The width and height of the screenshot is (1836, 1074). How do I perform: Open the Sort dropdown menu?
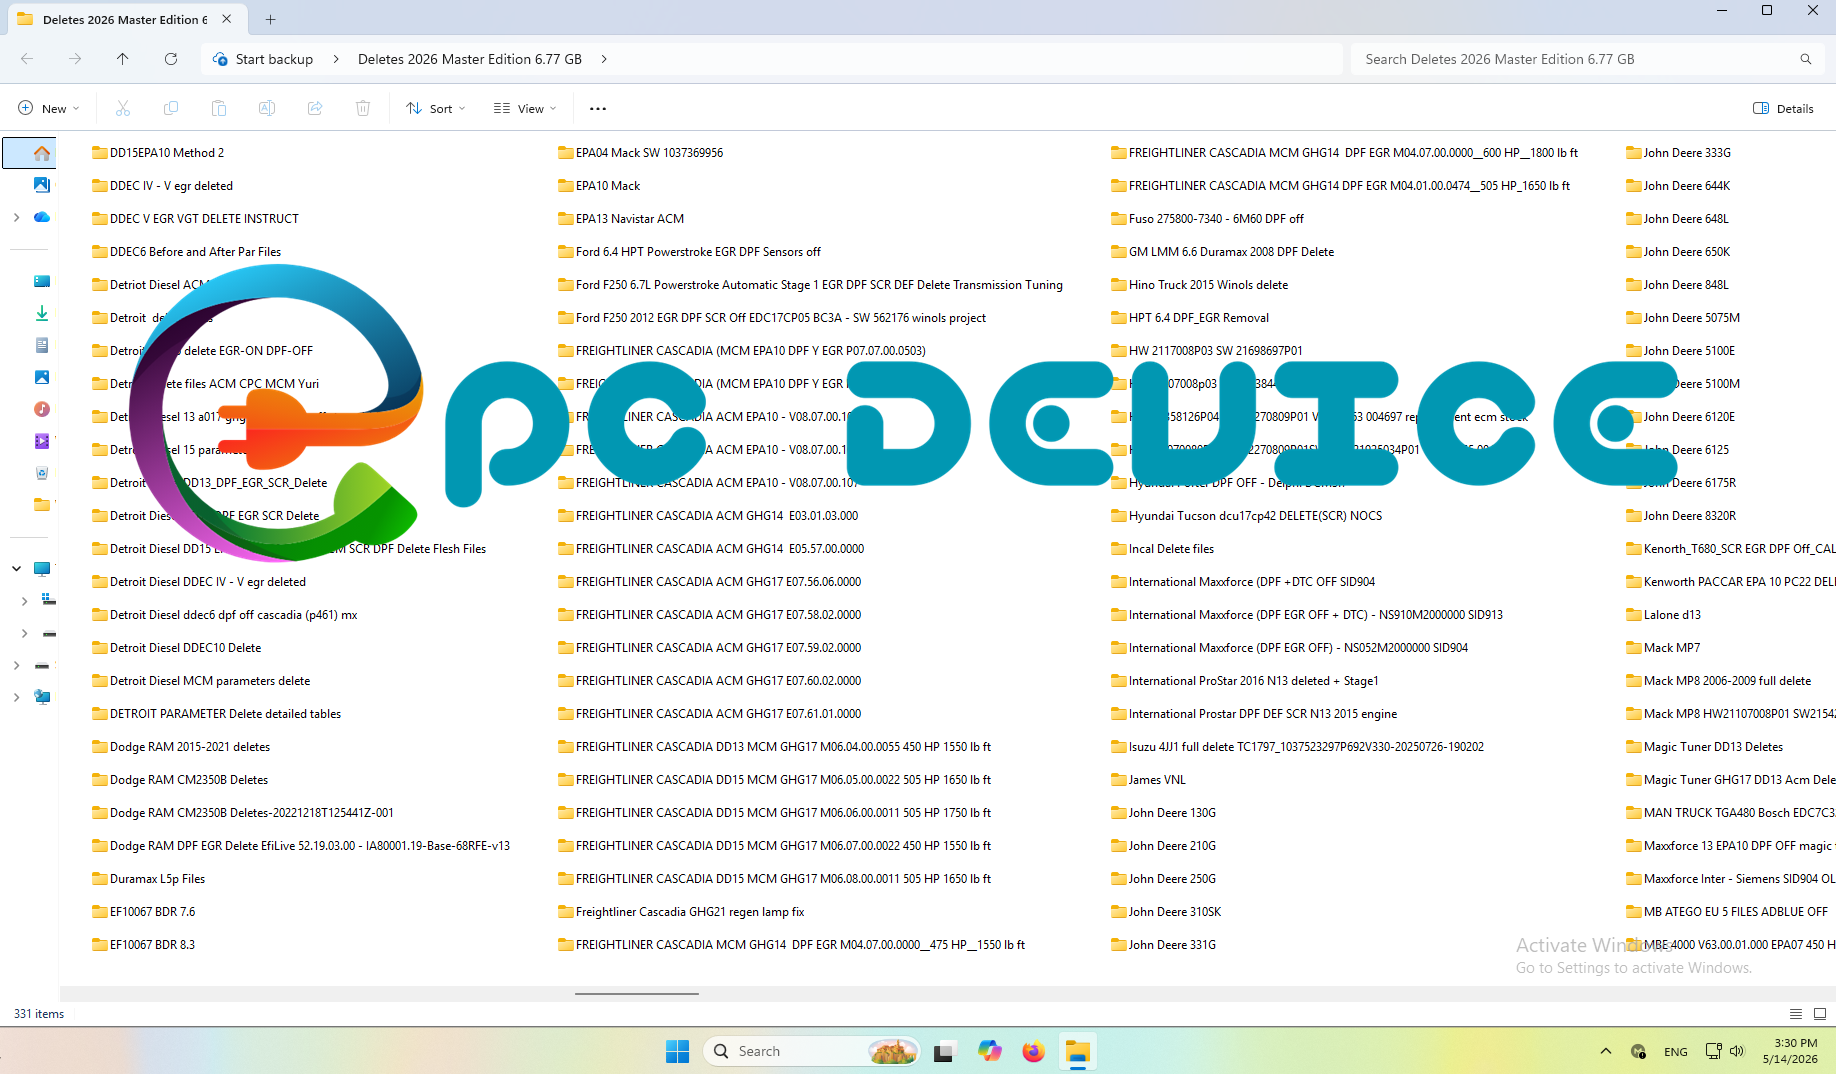click(x=436, y=108)
